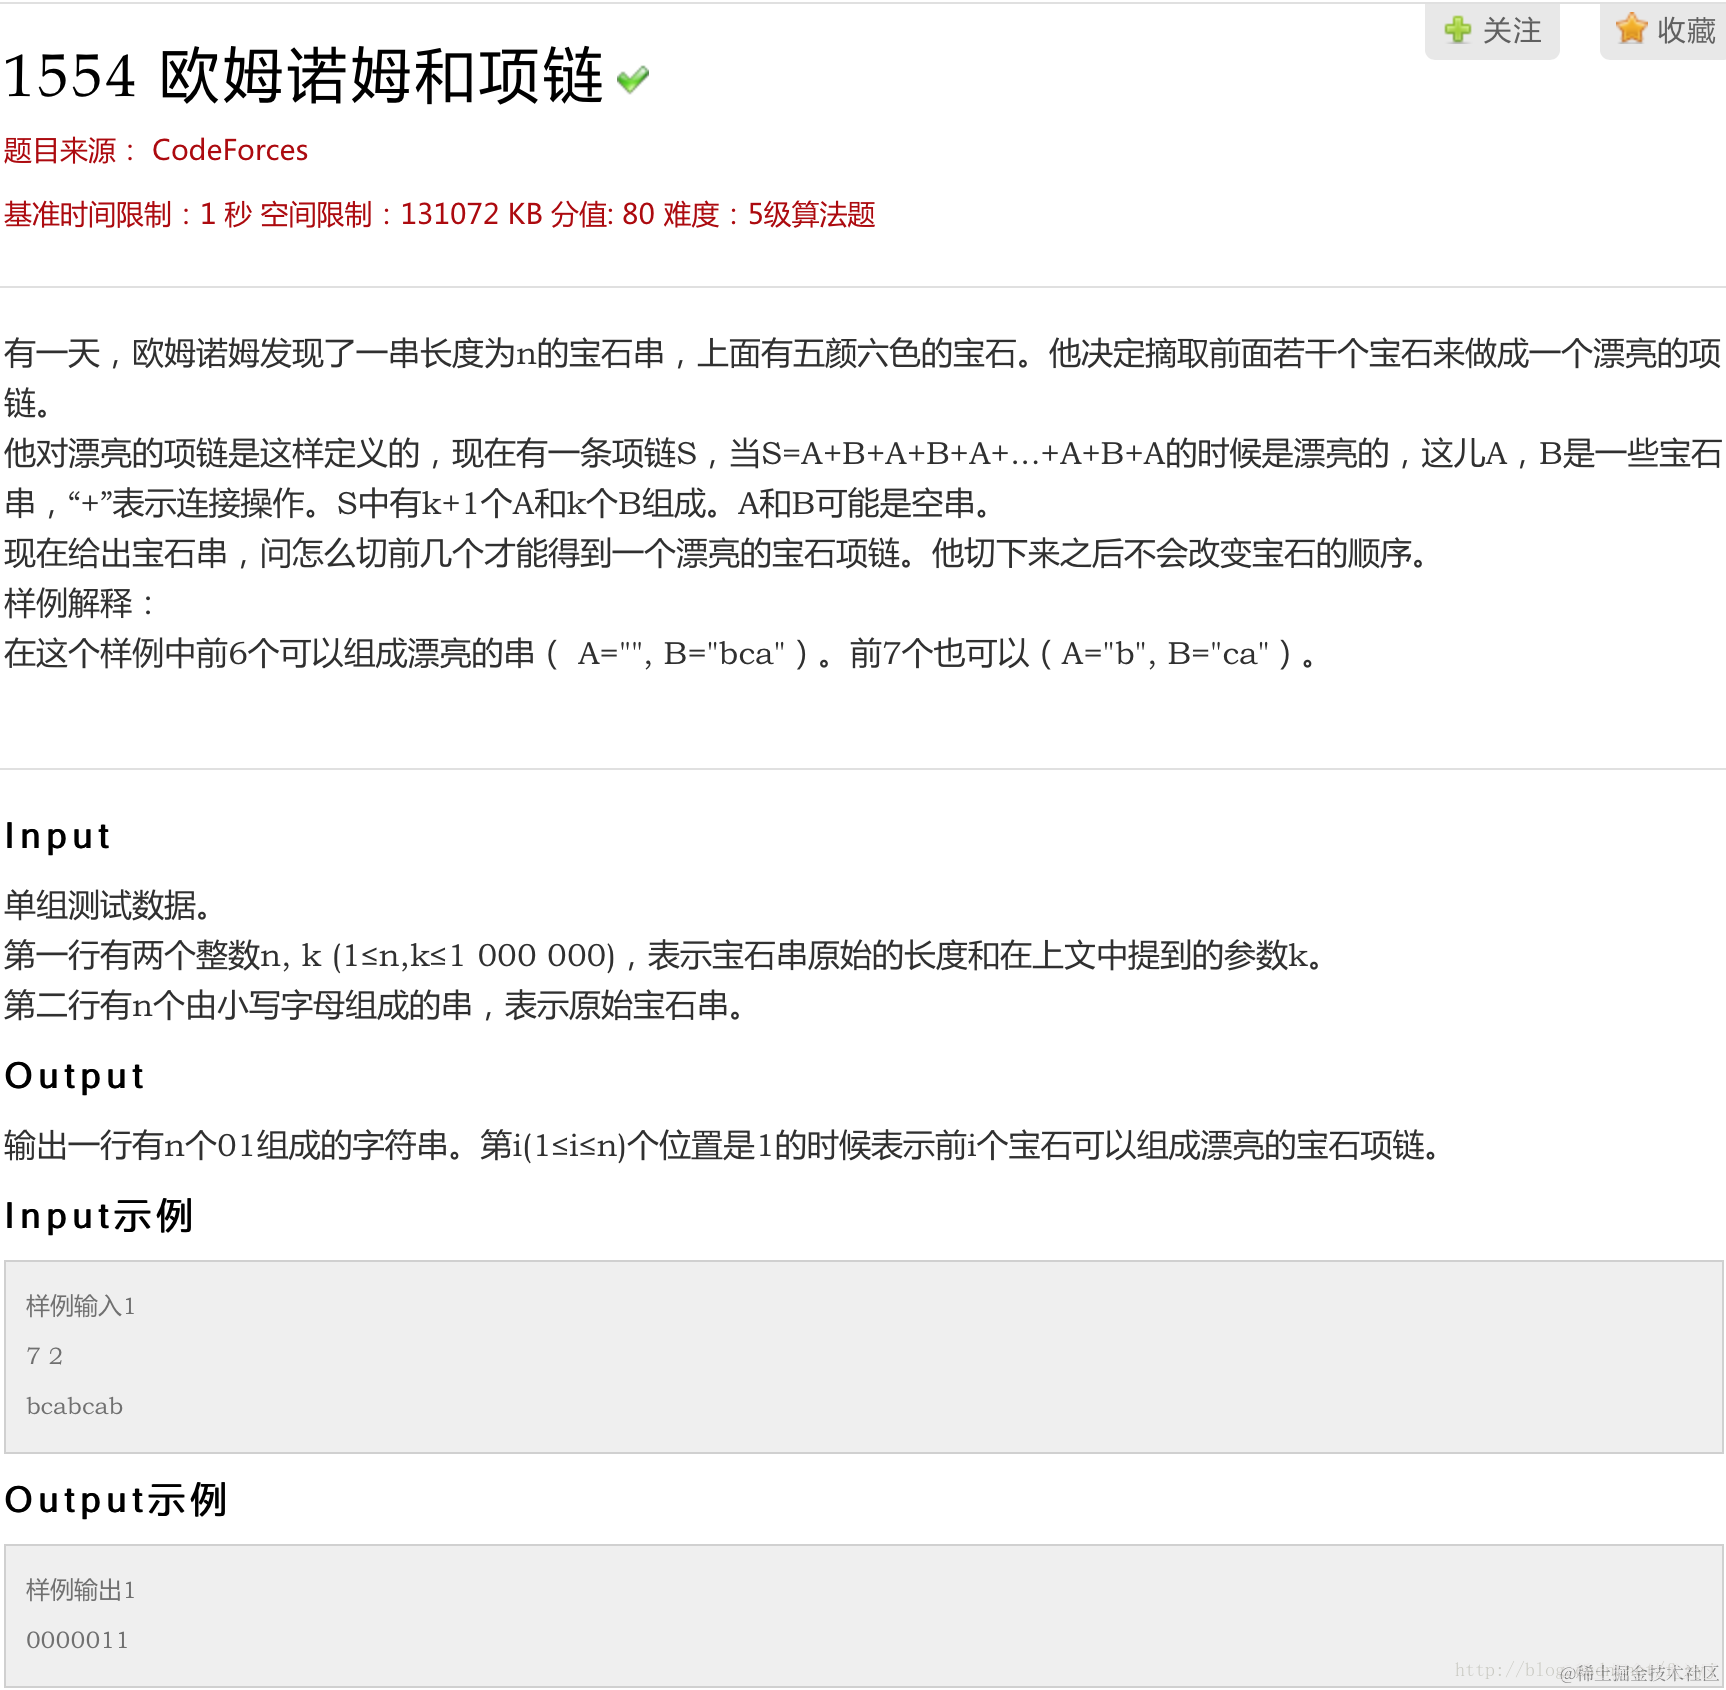Click the time limit text 基准时间限制：1 秒

[128, 214]
